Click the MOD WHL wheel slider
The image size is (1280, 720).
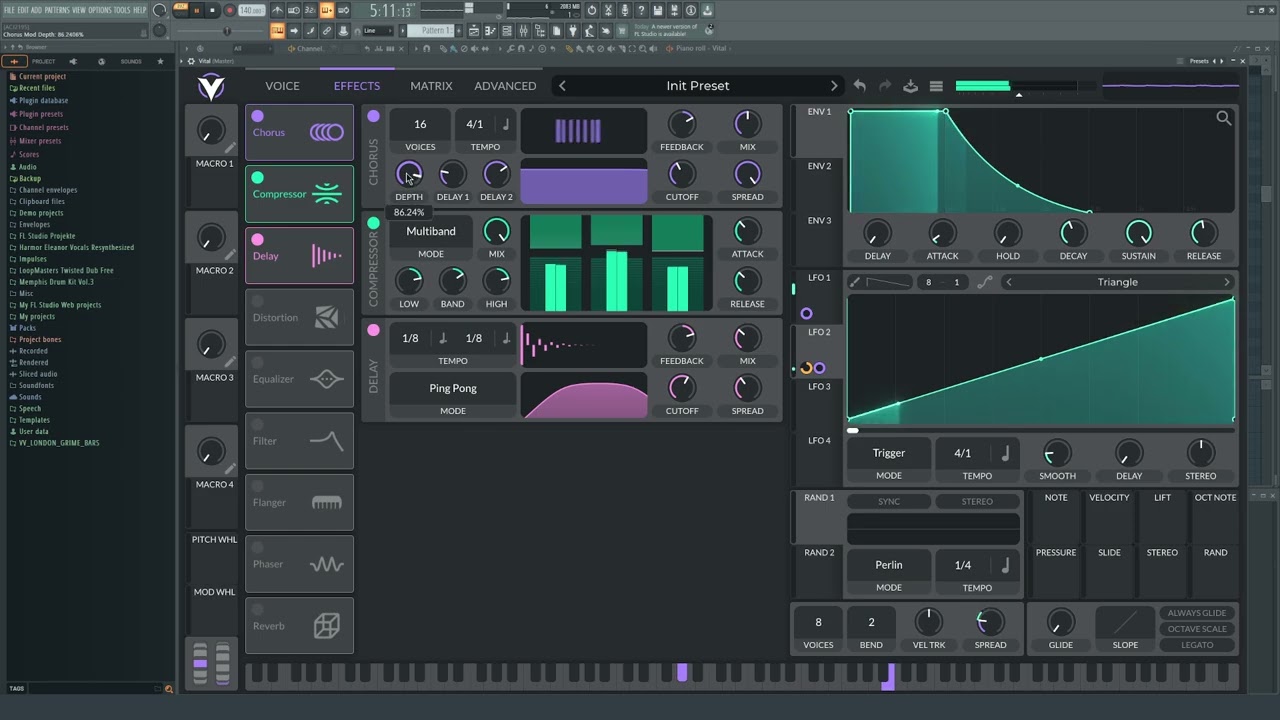[x=223, y=664]
